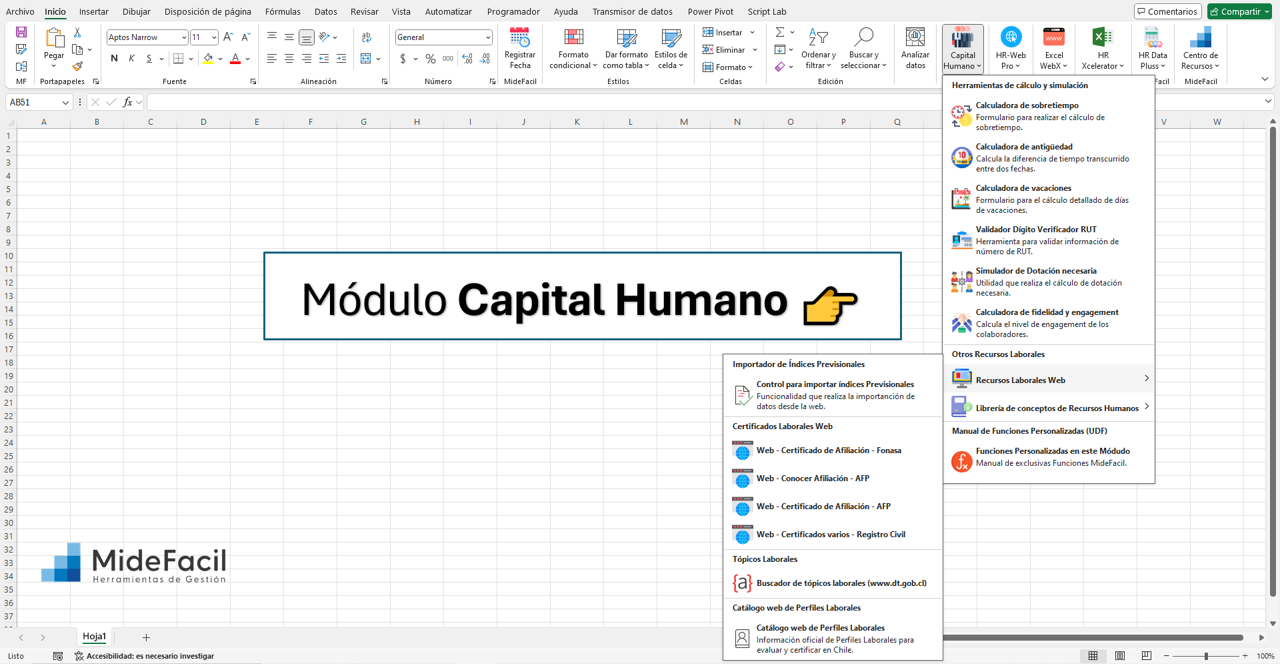Expand the Name Box dropdown arrow
The image size is (1280, 664).
point(65,102)
